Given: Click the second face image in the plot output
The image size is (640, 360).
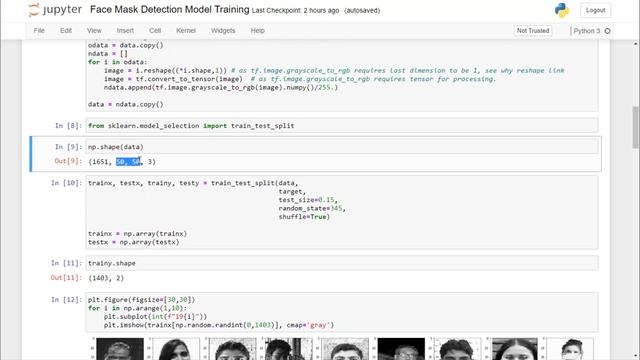Looking at the screenshot, I should pyautogui.click(x=176, y=349).
